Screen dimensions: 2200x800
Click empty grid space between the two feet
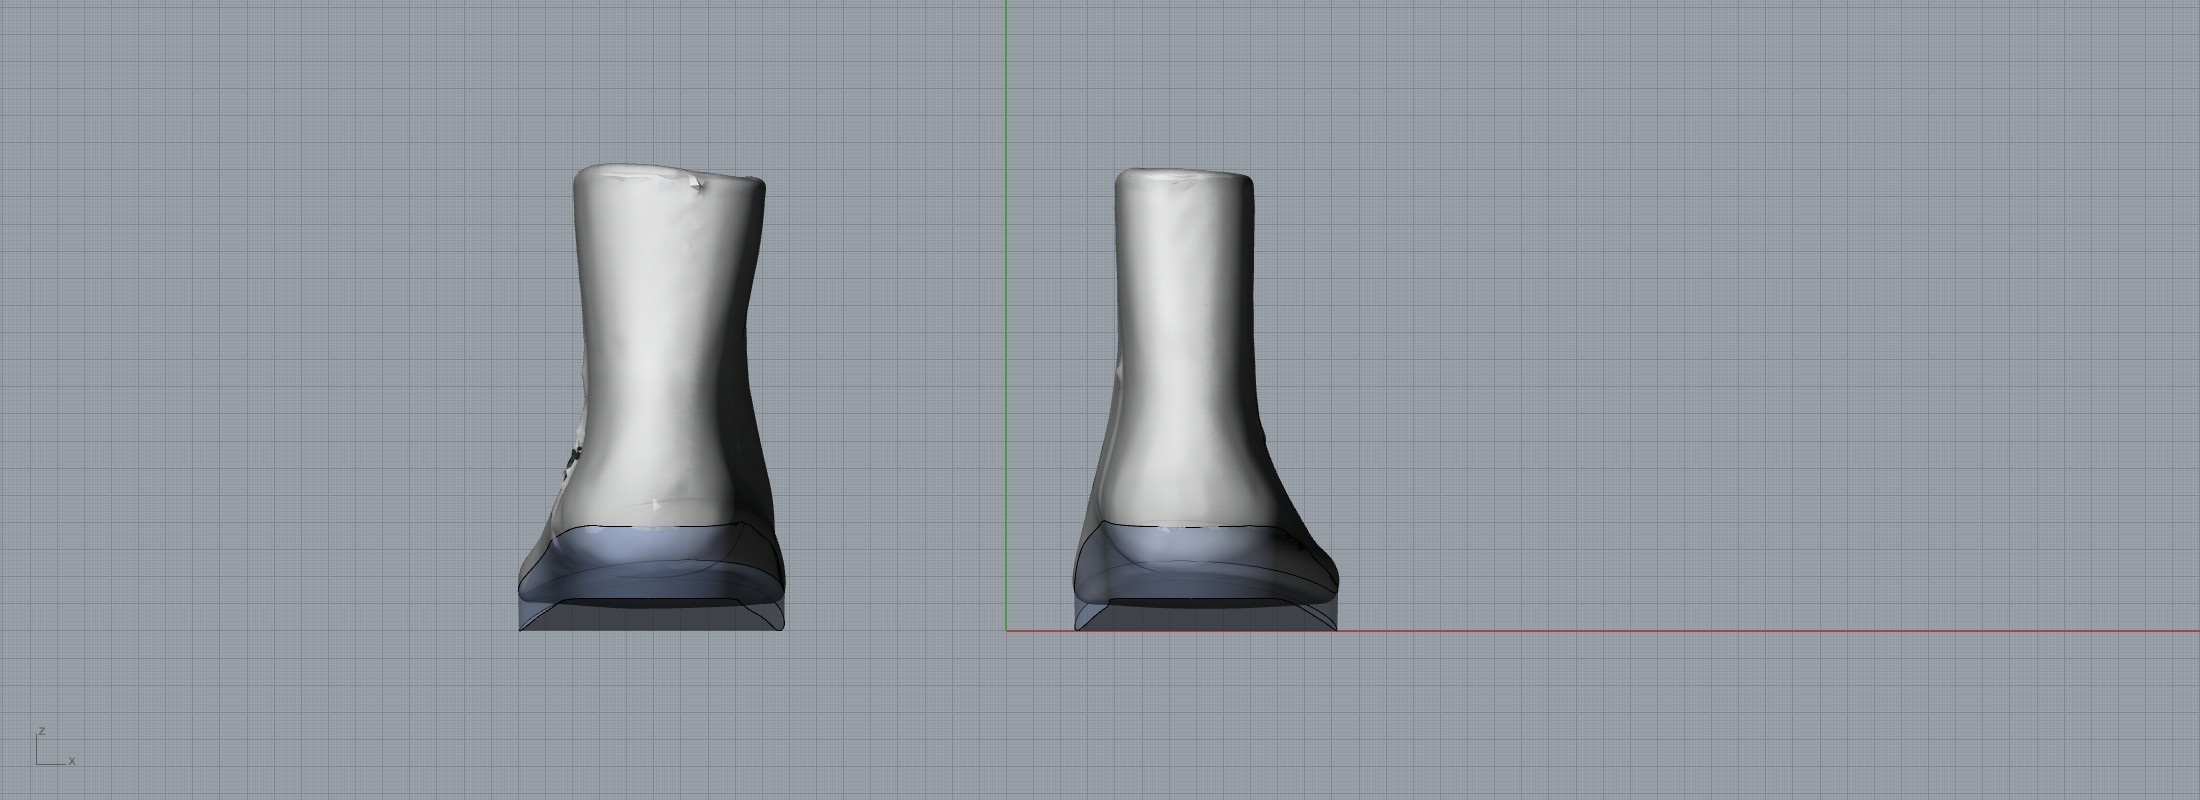pos(900,400)
